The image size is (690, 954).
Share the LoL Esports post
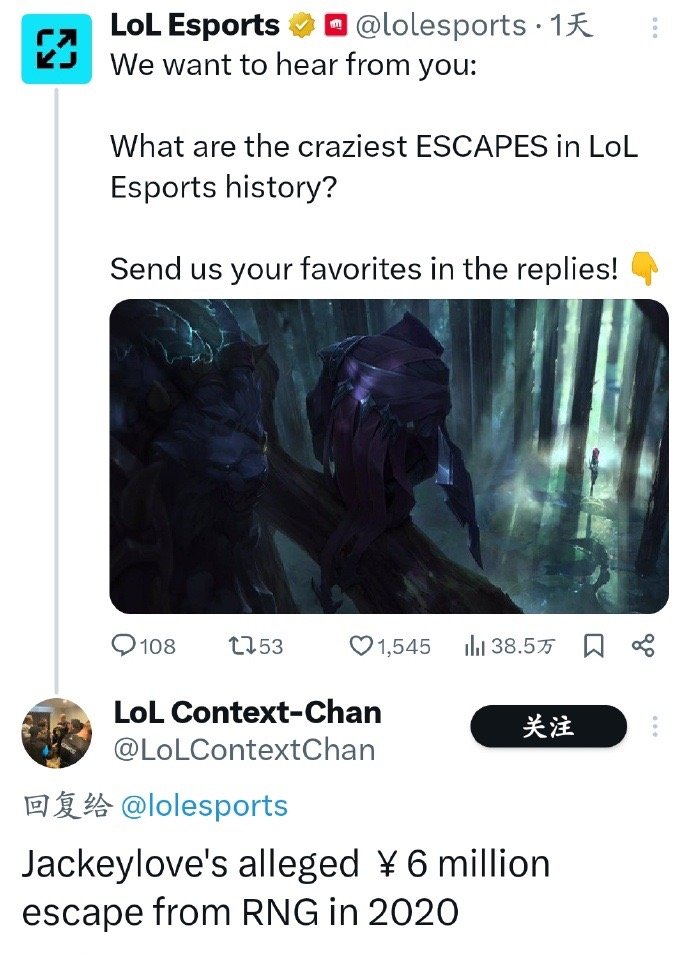tap(643, 645)
